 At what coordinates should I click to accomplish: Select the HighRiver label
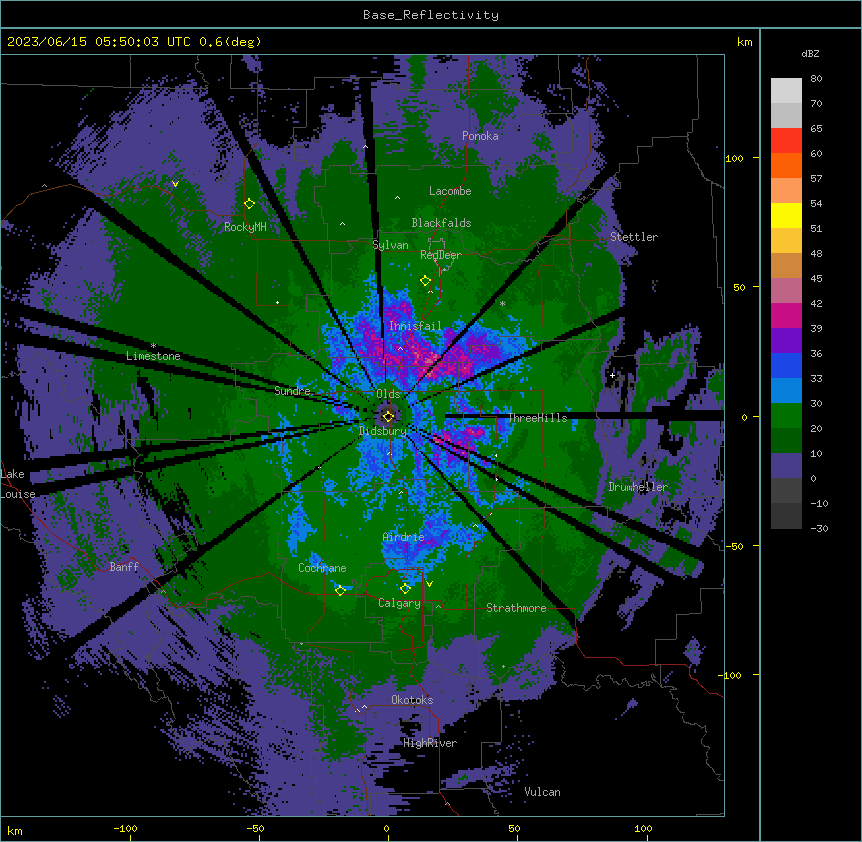[x=430, y=743]
